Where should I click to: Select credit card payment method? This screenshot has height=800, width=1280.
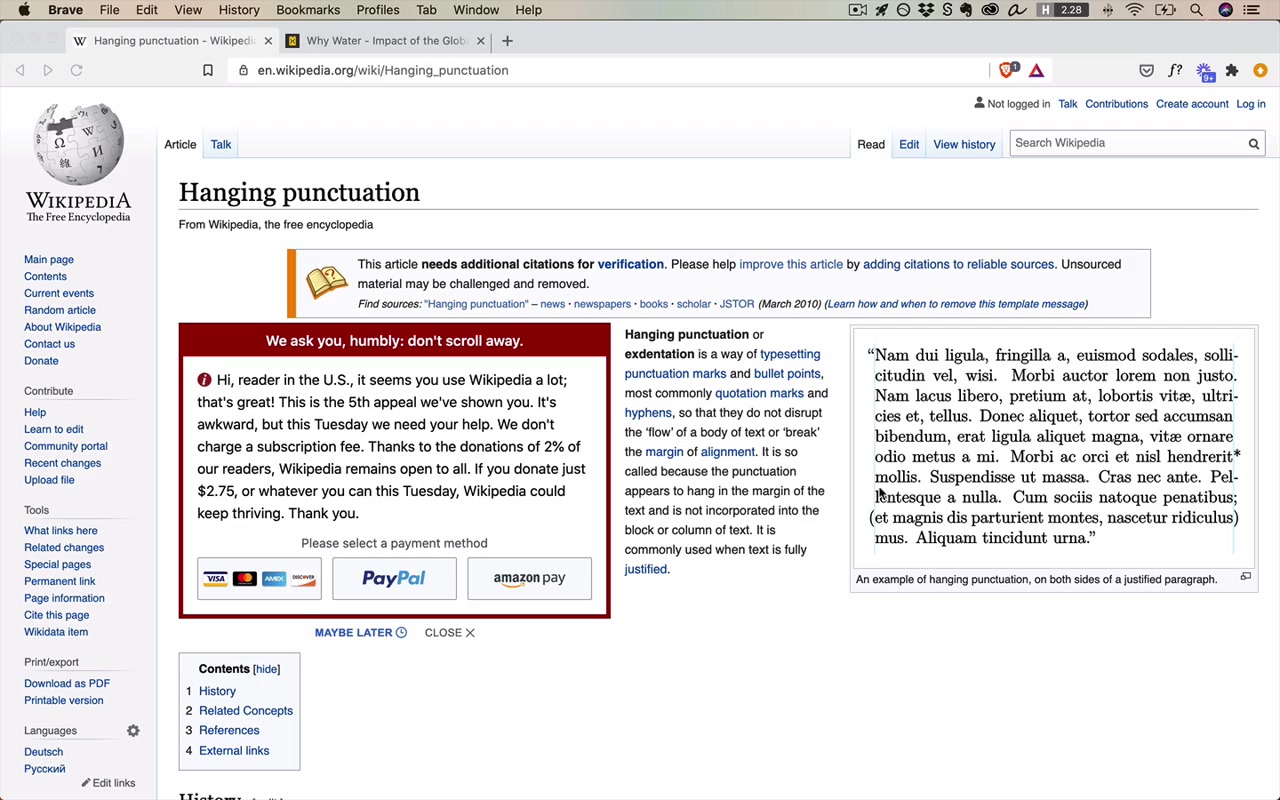[x=260, y=578]
